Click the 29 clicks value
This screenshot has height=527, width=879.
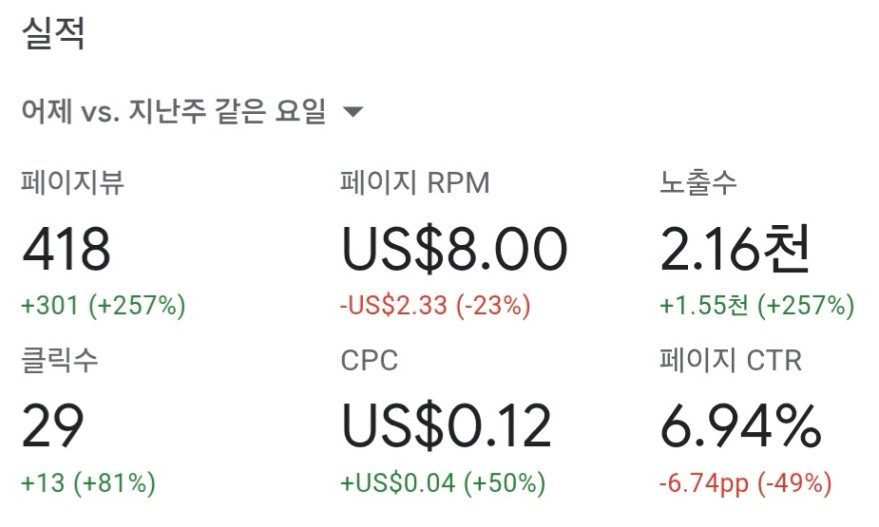point(53,426)
